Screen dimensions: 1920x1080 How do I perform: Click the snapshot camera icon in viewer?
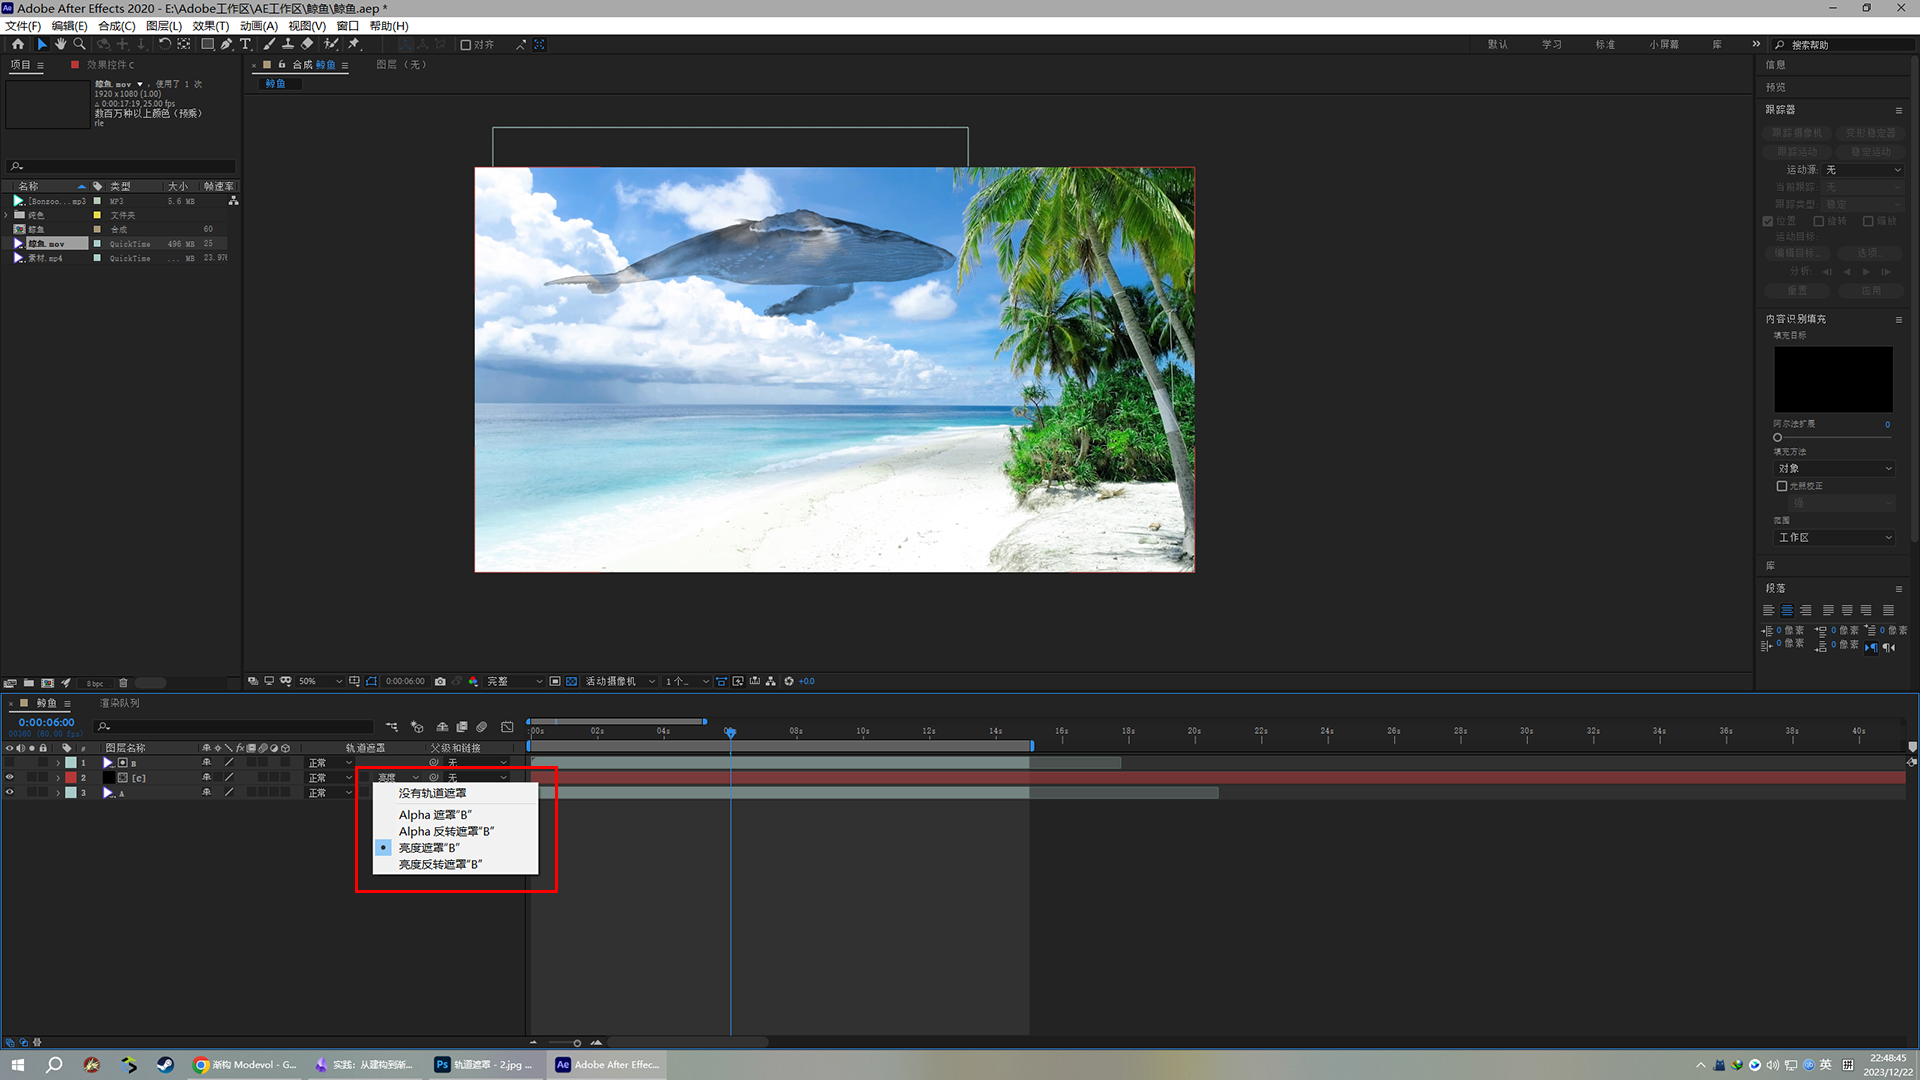coord(440,681)
